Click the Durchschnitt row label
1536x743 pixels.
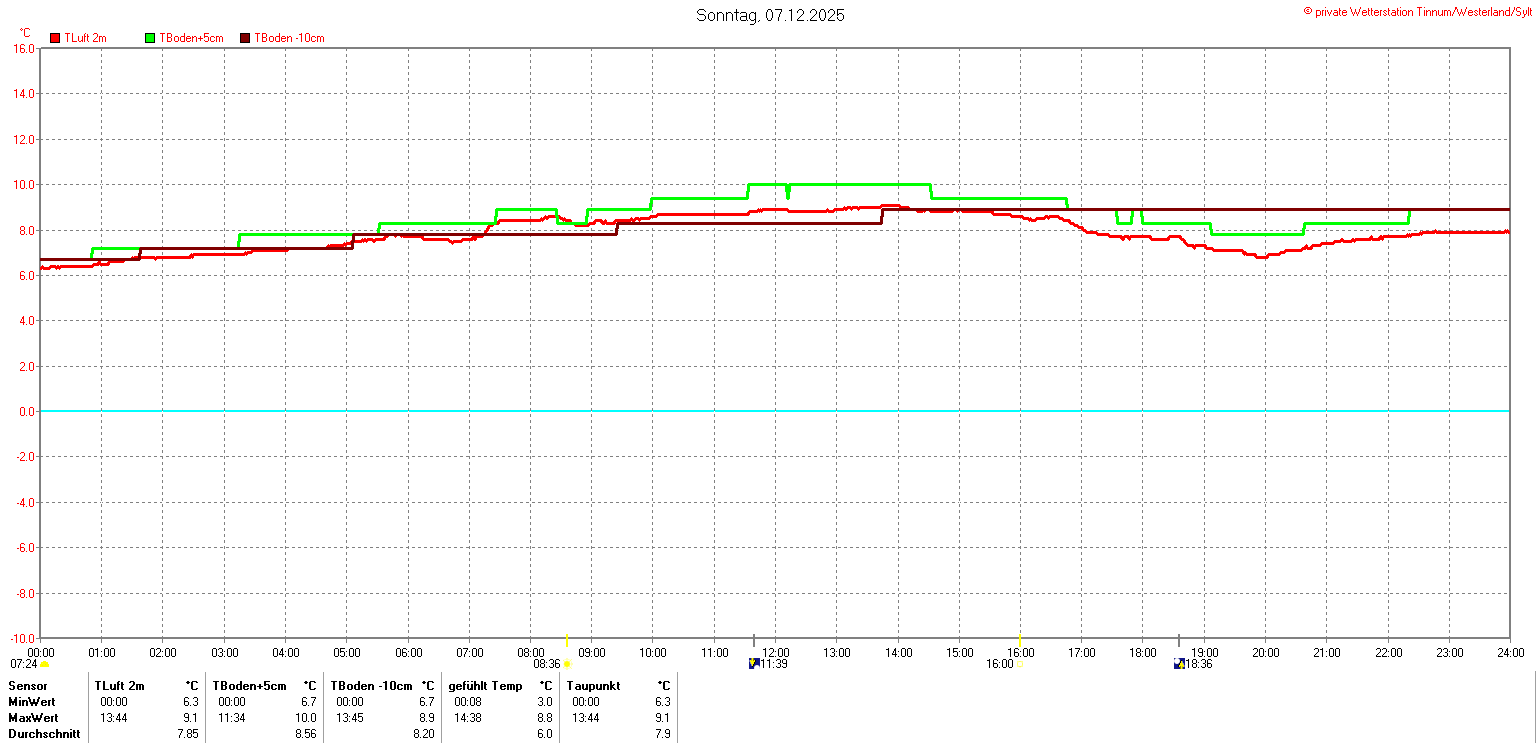click(44, 734)
